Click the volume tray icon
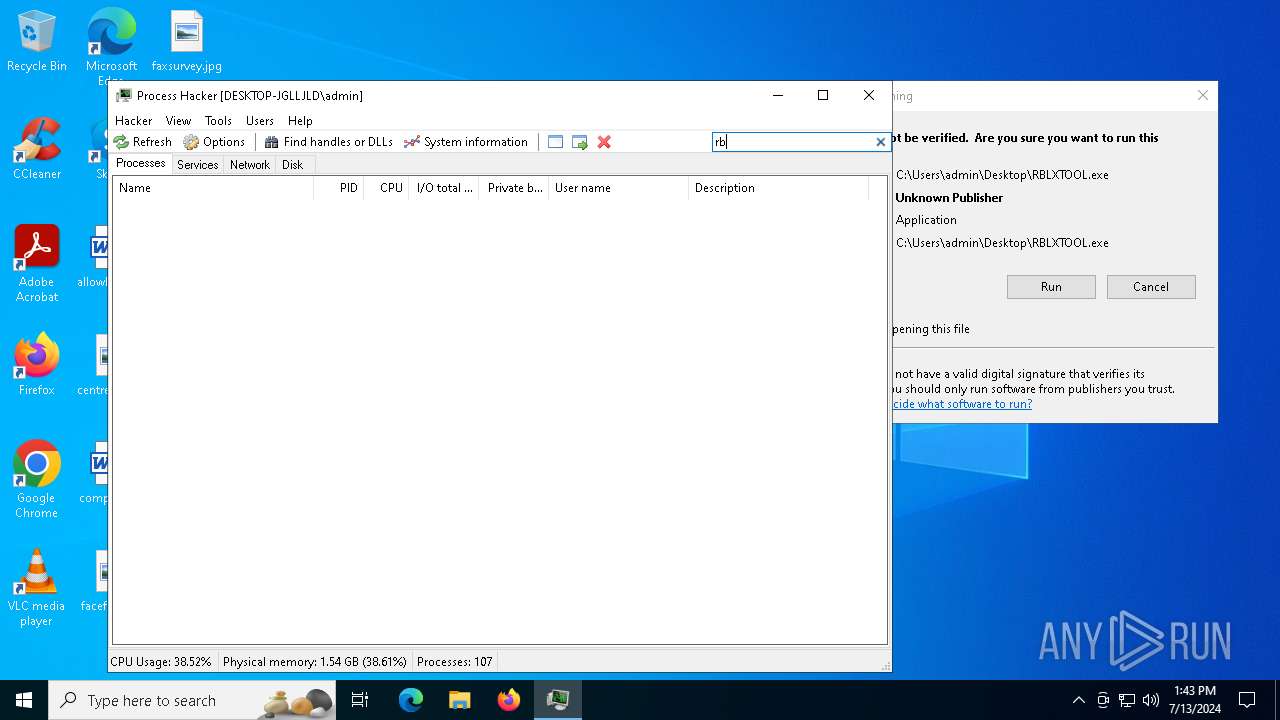The width and height of the screenshot is (1280, 720). coord(1151,700)
